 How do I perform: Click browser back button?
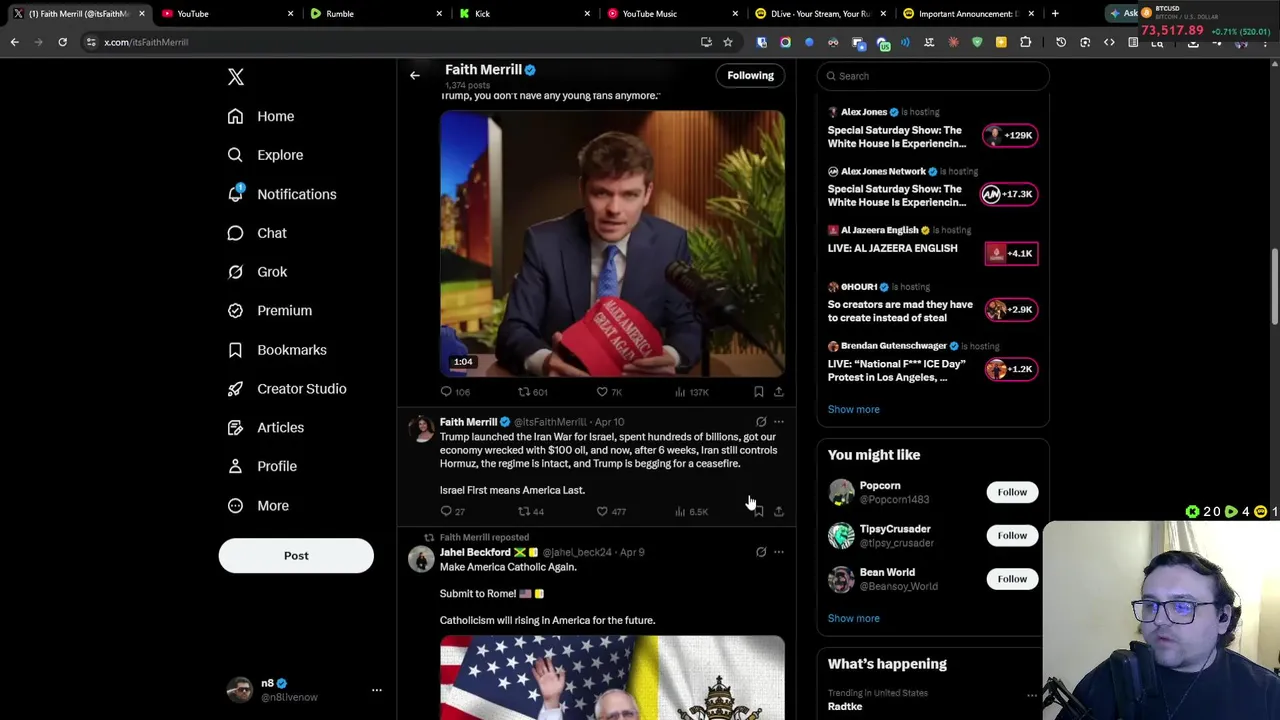[14, 42]
